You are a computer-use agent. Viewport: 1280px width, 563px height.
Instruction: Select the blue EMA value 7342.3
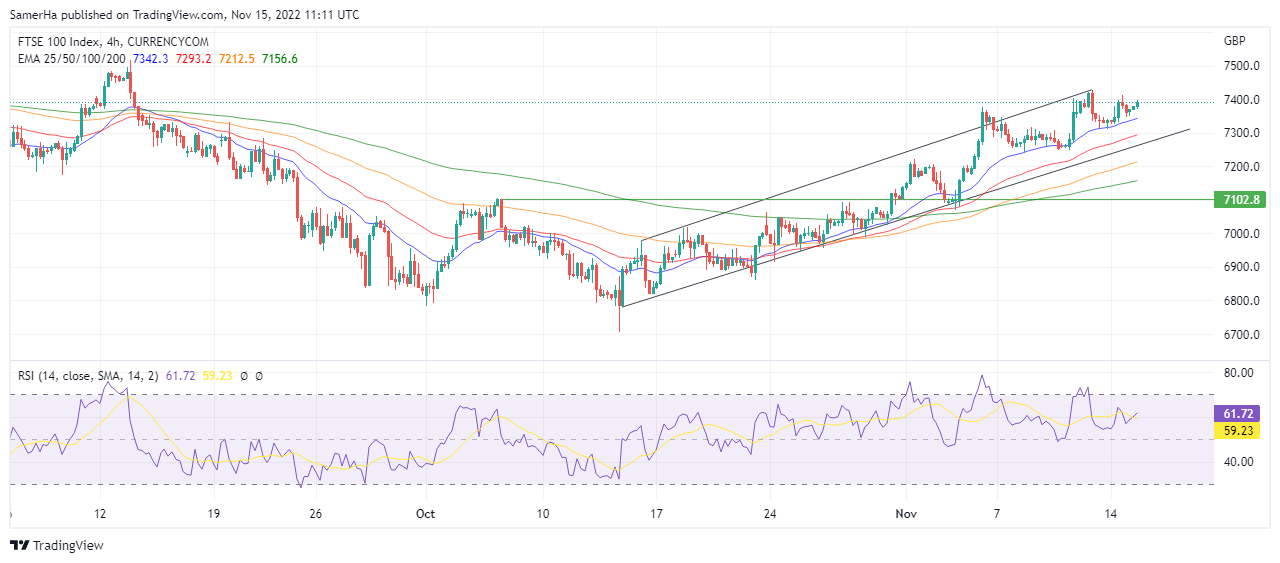(151, 59)
